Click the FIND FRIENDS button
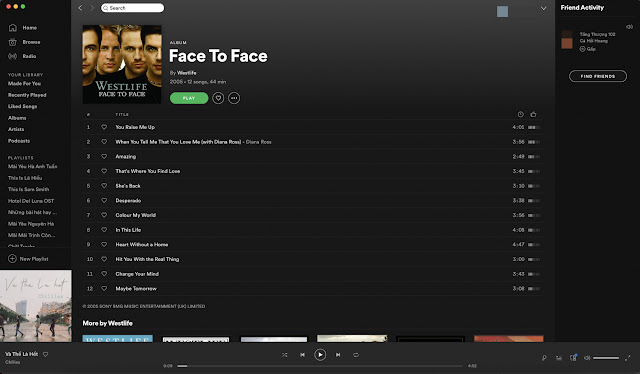Viewport: 640px width, 374px height. click(598, 76)
